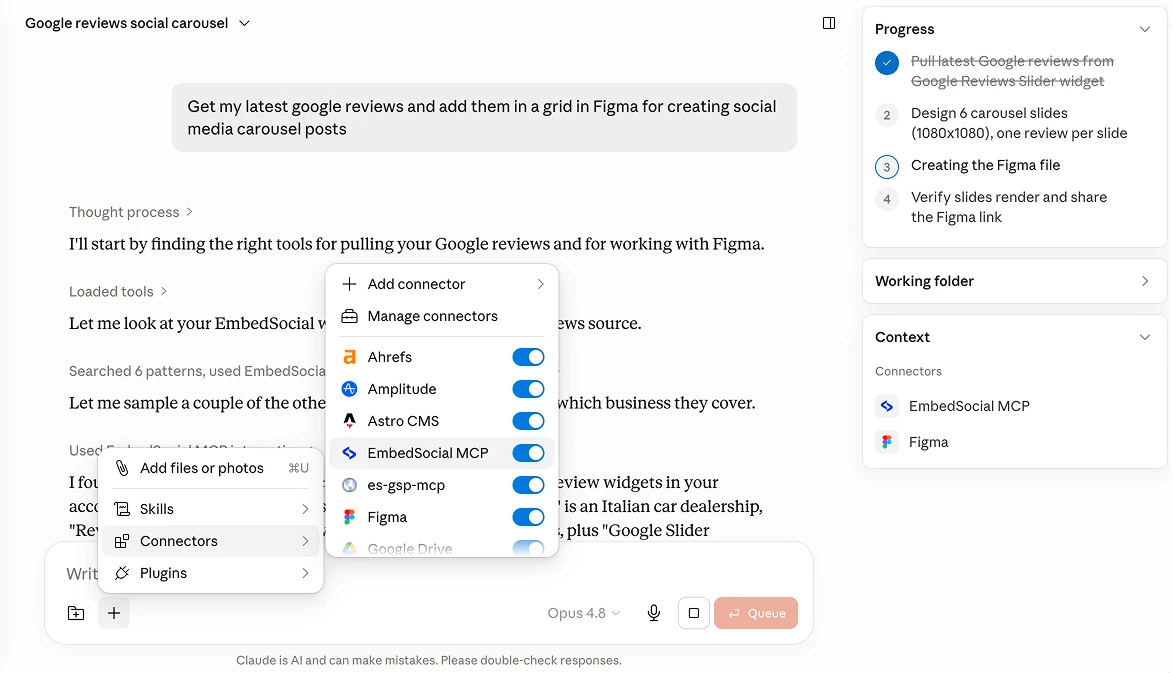Screen dimensions: 1173x673
Task: Collapse the Progress panel
Action: [1145, 29]
